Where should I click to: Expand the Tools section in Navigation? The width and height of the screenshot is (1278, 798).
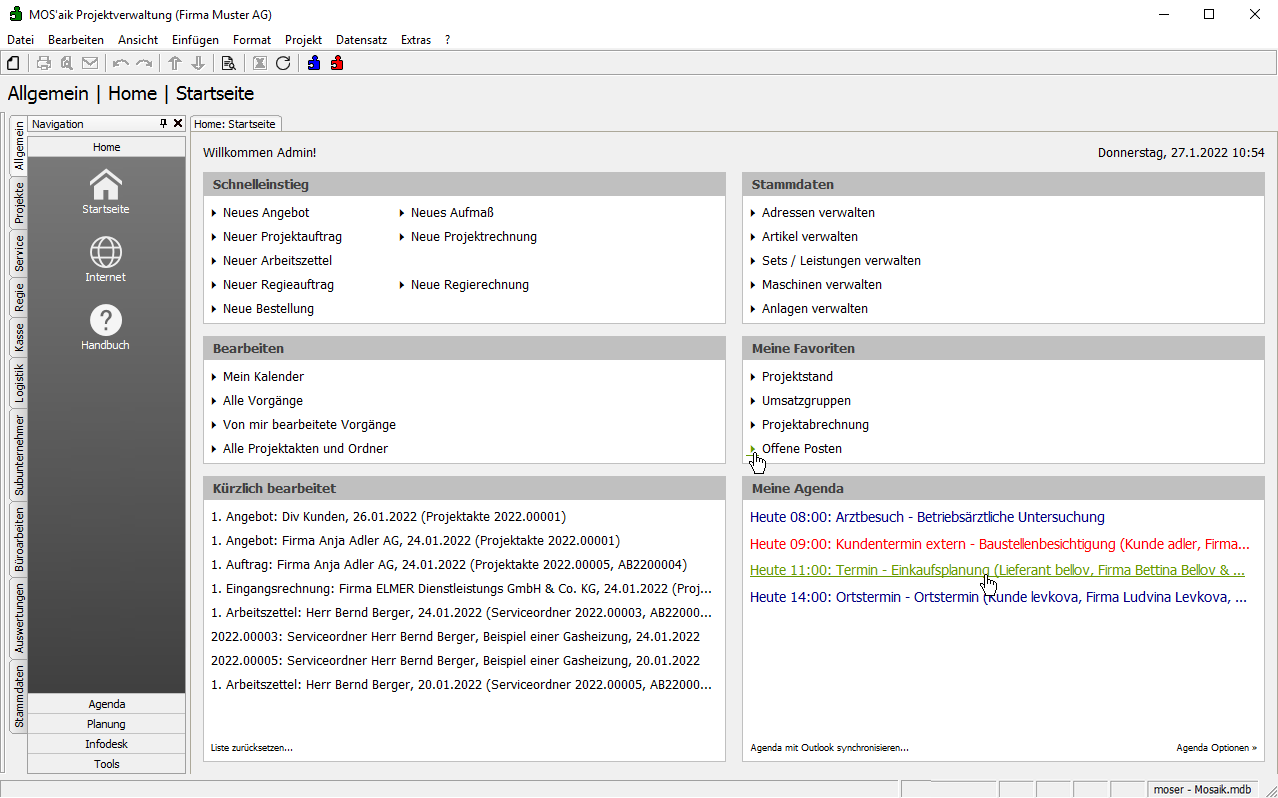point(106,764)
